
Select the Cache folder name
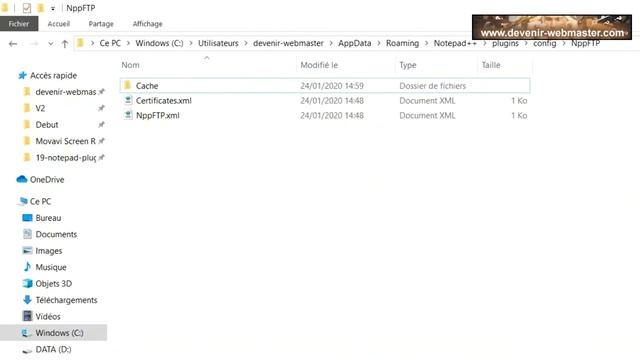coord(147,86)
